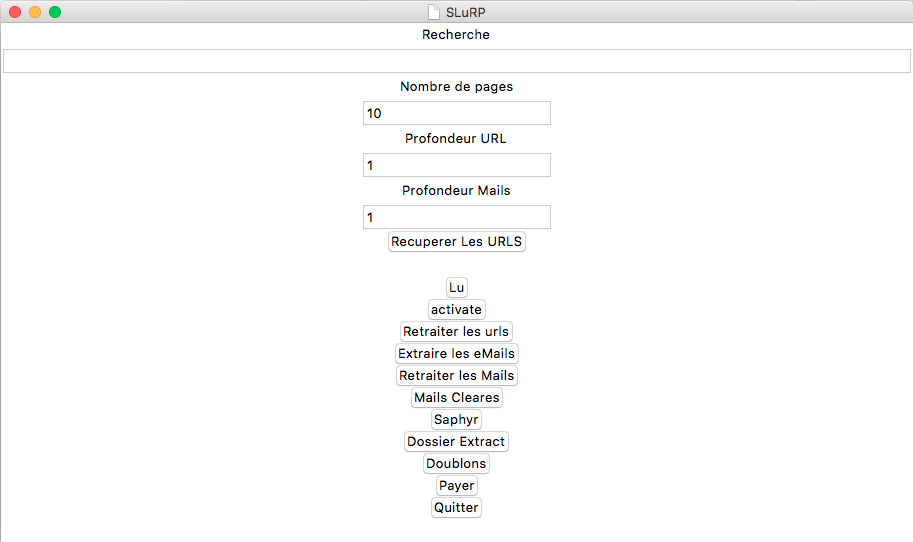Viewport: 913px width, 542px height.
Task: Select the Profondeur URL input box
Action: pyautogui.click(x=456, y=165)
